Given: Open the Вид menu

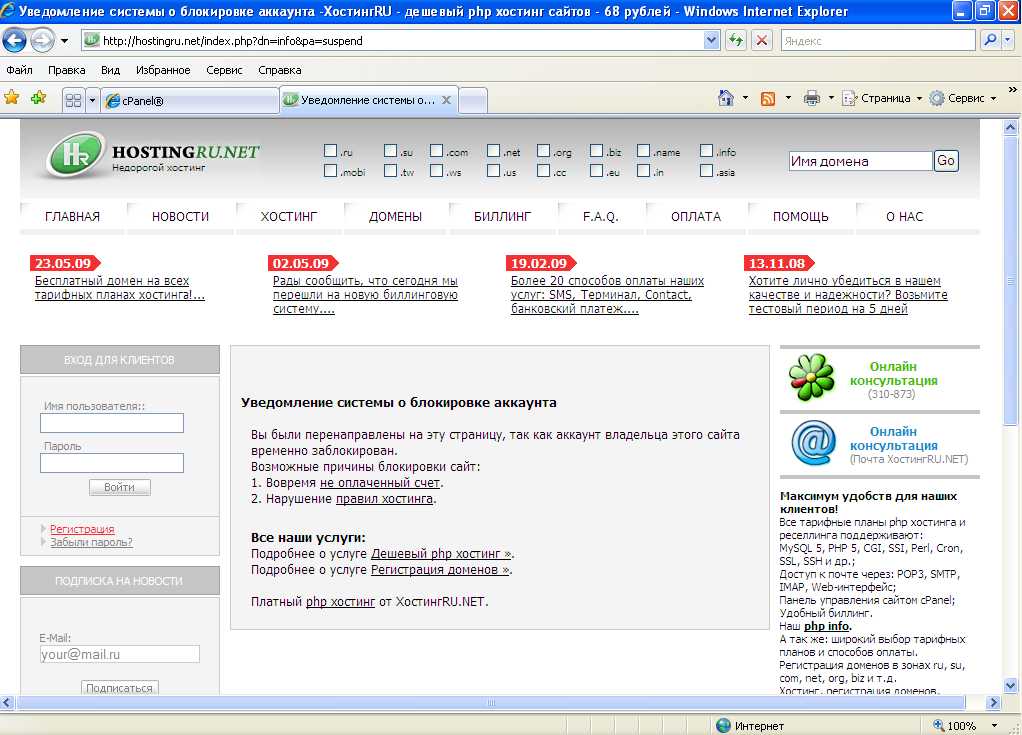Looking at the screenshot, I should (110, 70).
